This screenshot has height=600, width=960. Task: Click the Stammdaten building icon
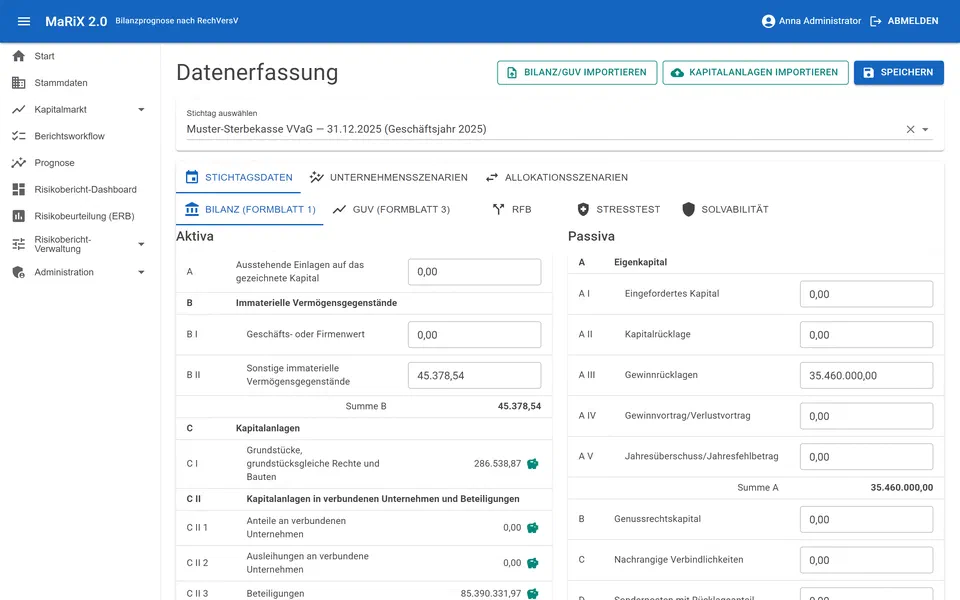(19, 83)
